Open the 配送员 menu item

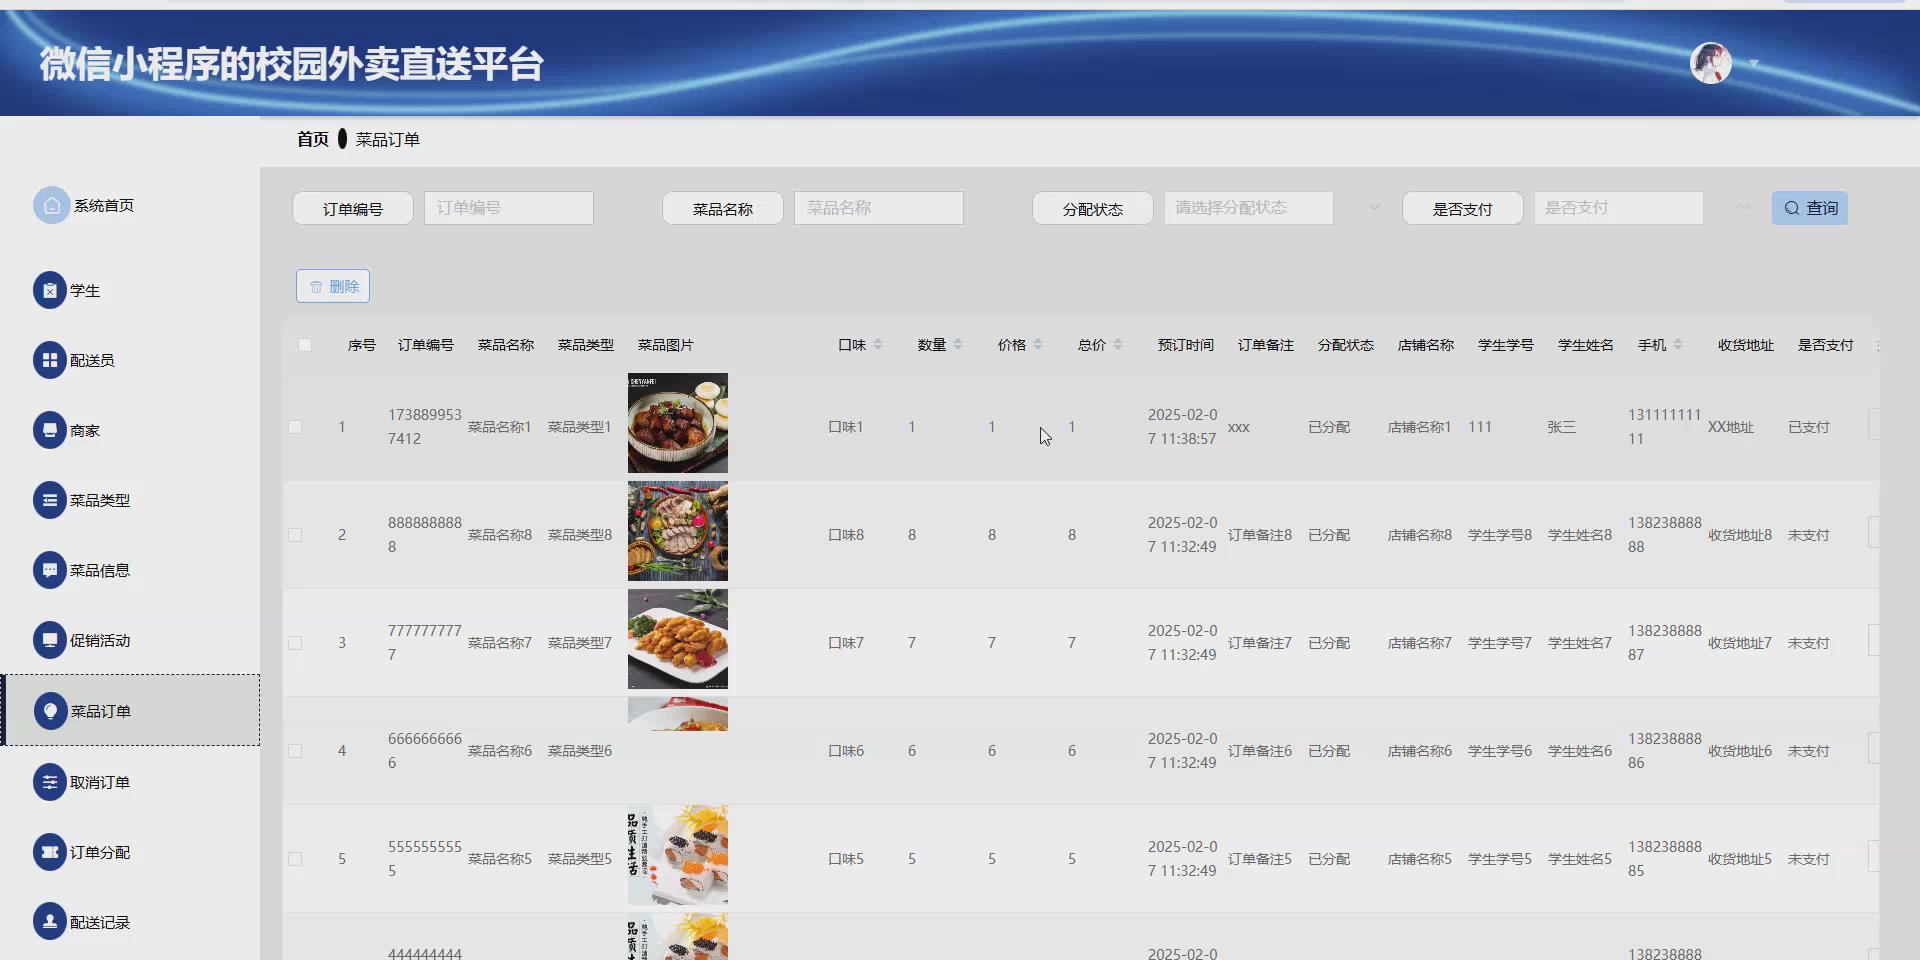coord(92,361)
